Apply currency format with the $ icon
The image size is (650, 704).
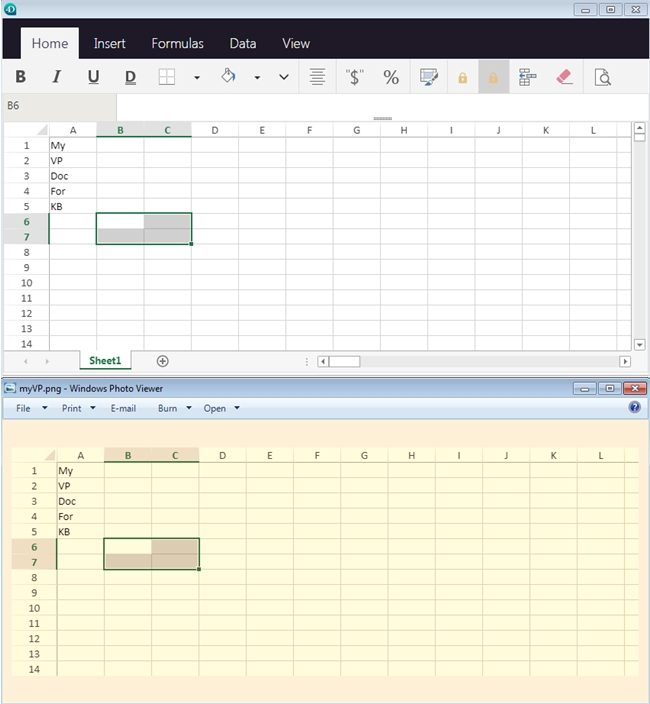pyautogui.click(x=354, y=78)
